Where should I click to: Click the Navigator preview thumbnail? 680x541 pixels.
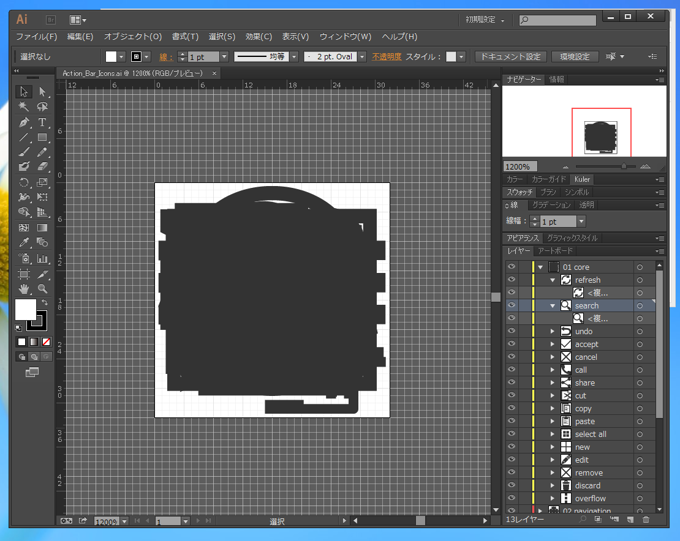click(584, 121)
